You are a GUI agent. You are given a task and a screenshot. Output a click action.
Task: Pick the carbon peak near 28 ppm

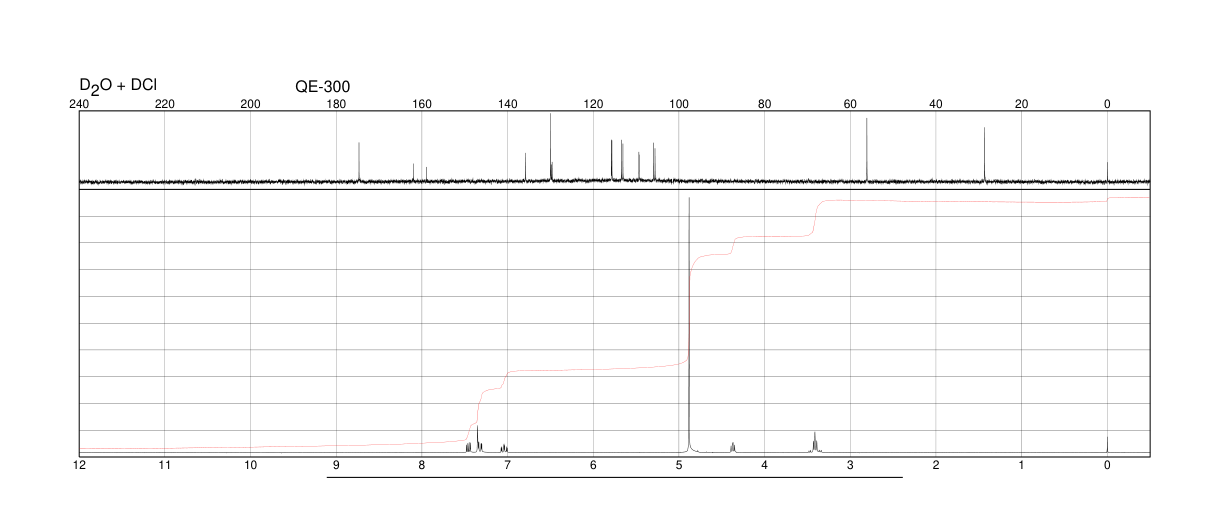[984, 155]
